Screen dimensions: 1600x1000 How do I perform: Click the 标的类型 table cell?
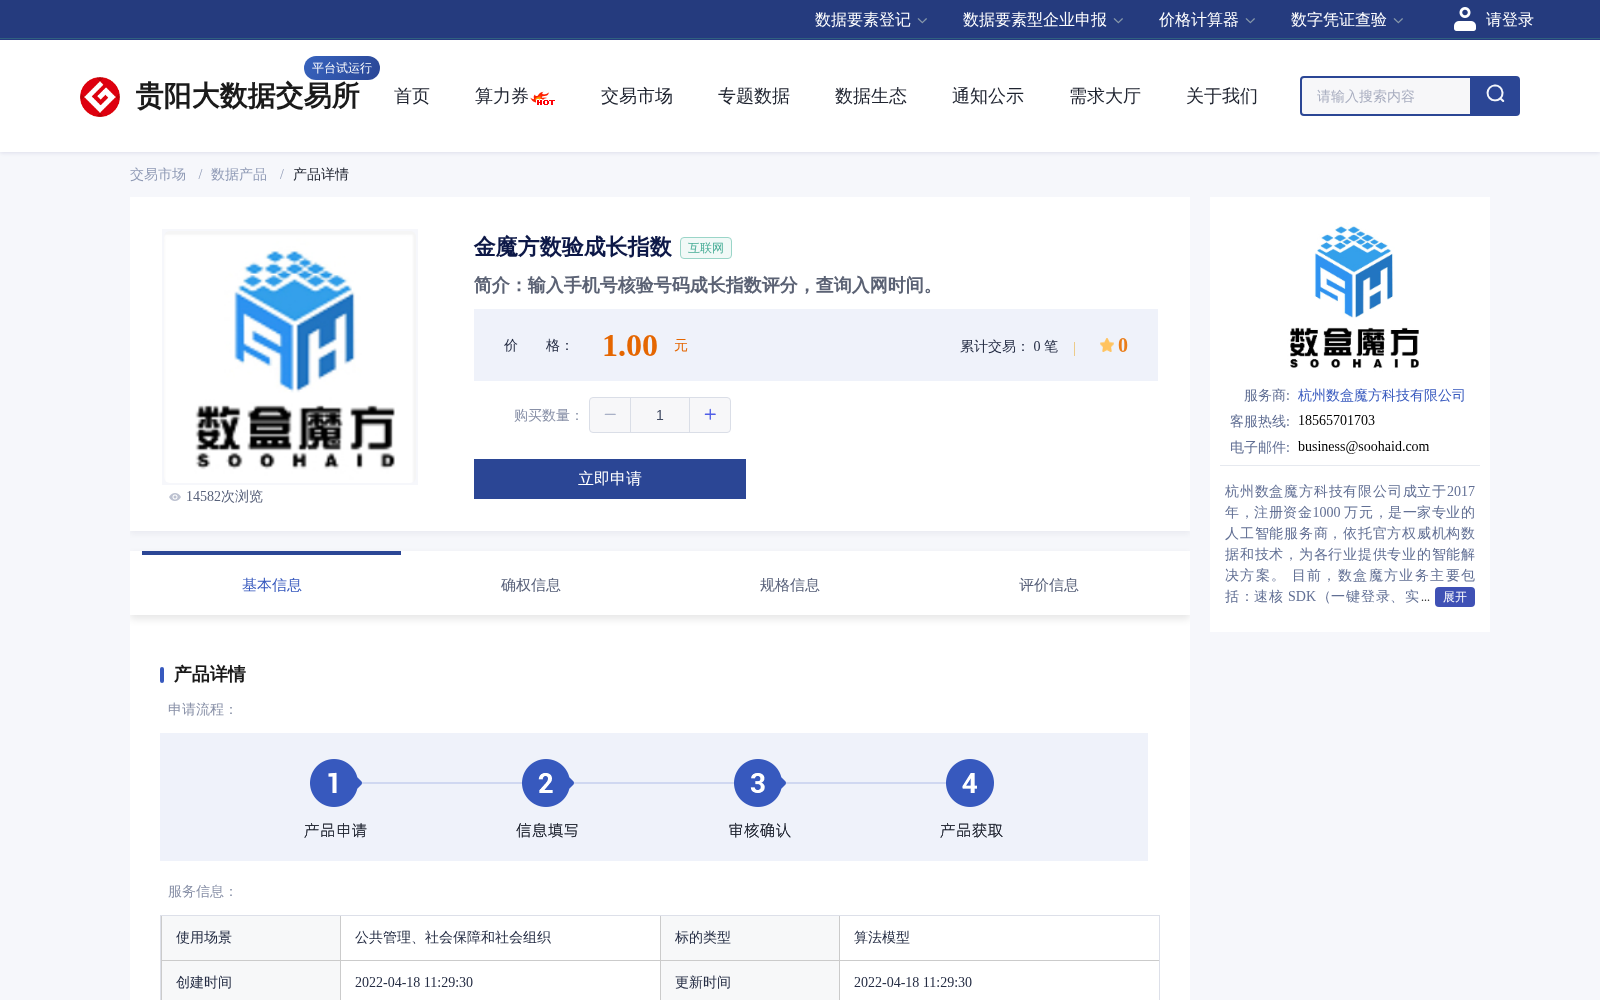[750, 938]
